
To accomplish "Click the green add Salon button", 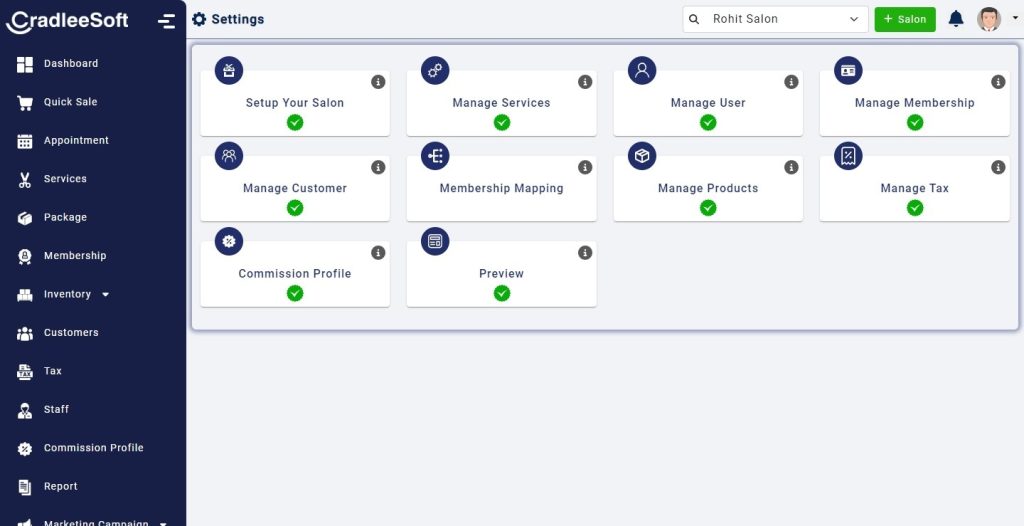I will tap(905, 19).
